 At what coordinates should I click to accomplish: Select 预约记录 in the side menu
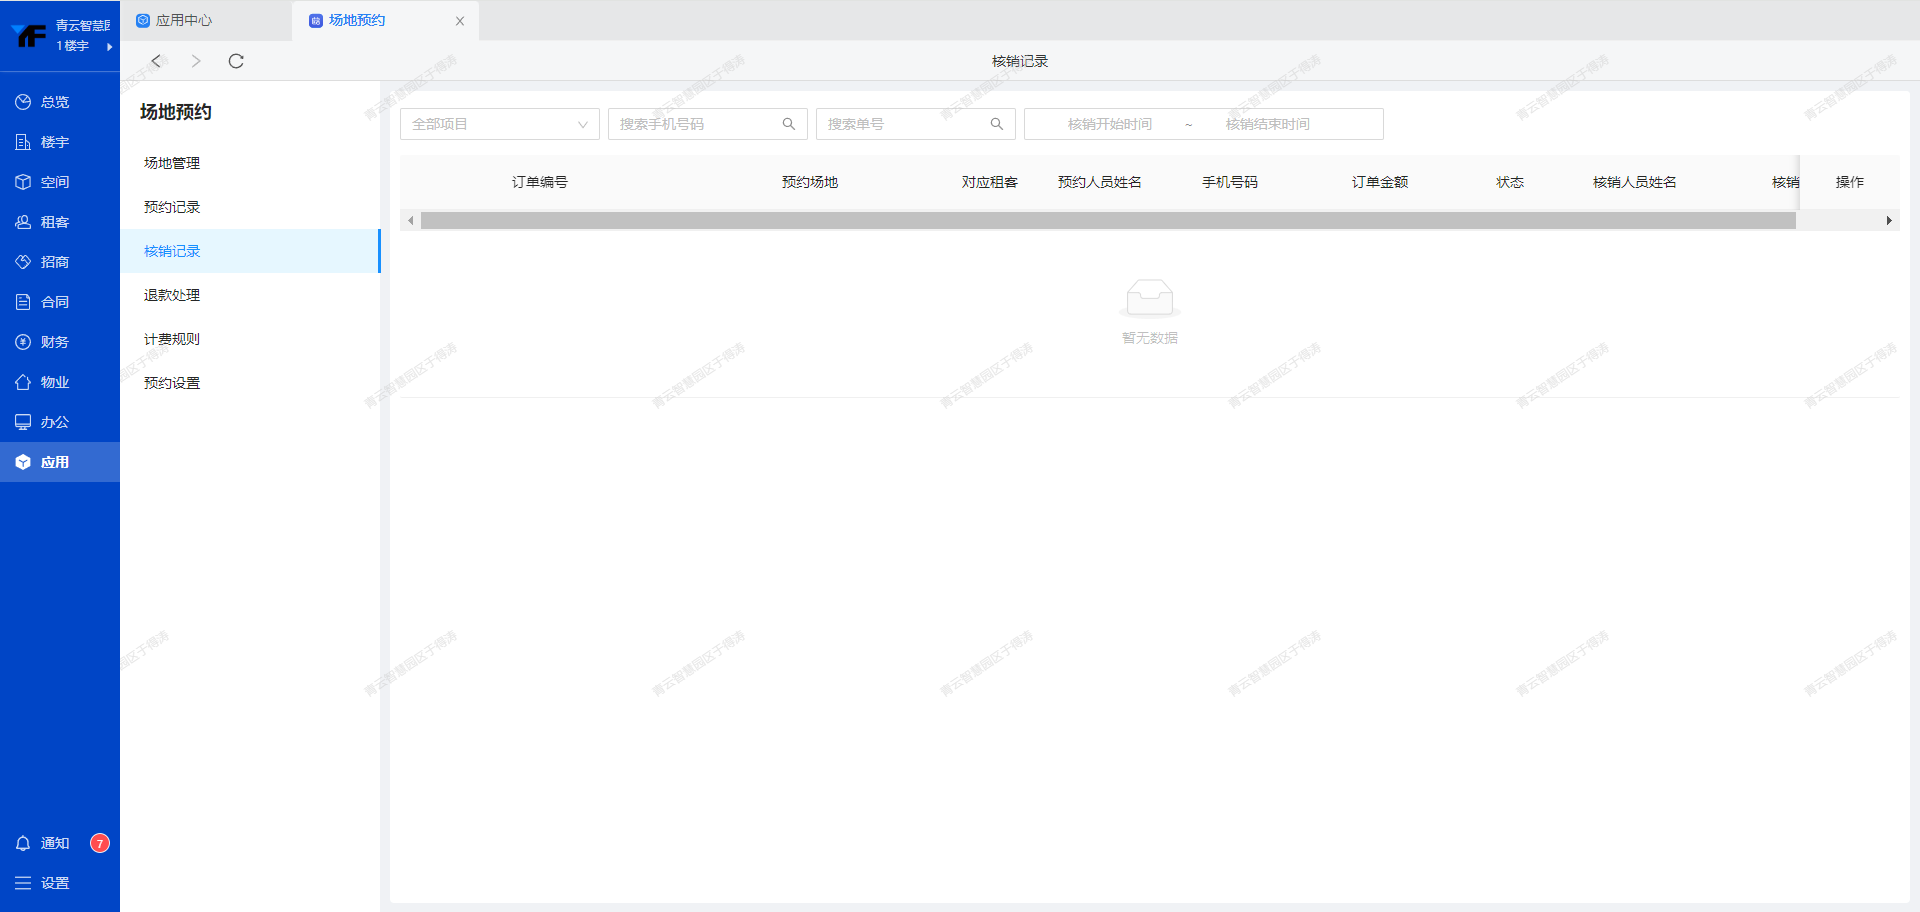pos(172,207)
